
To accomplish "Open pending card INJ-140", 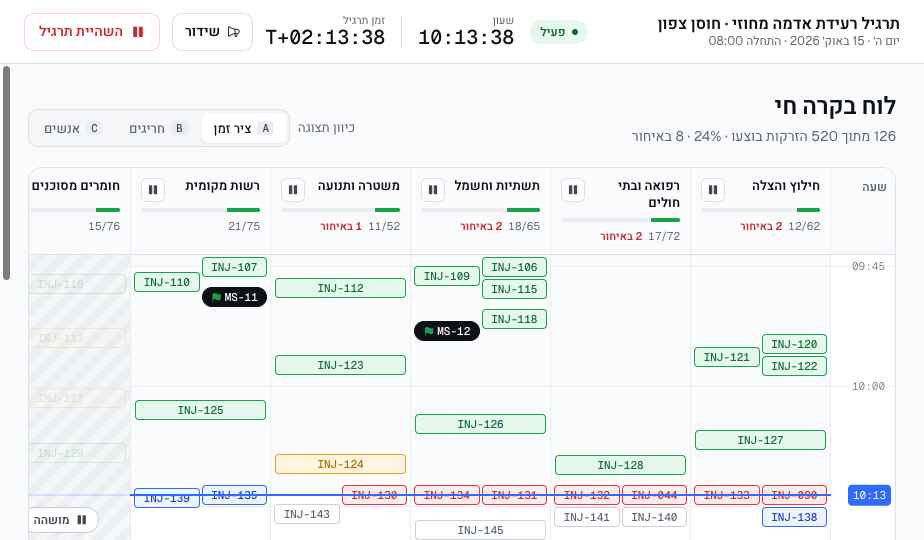I will tap(654, 517).
